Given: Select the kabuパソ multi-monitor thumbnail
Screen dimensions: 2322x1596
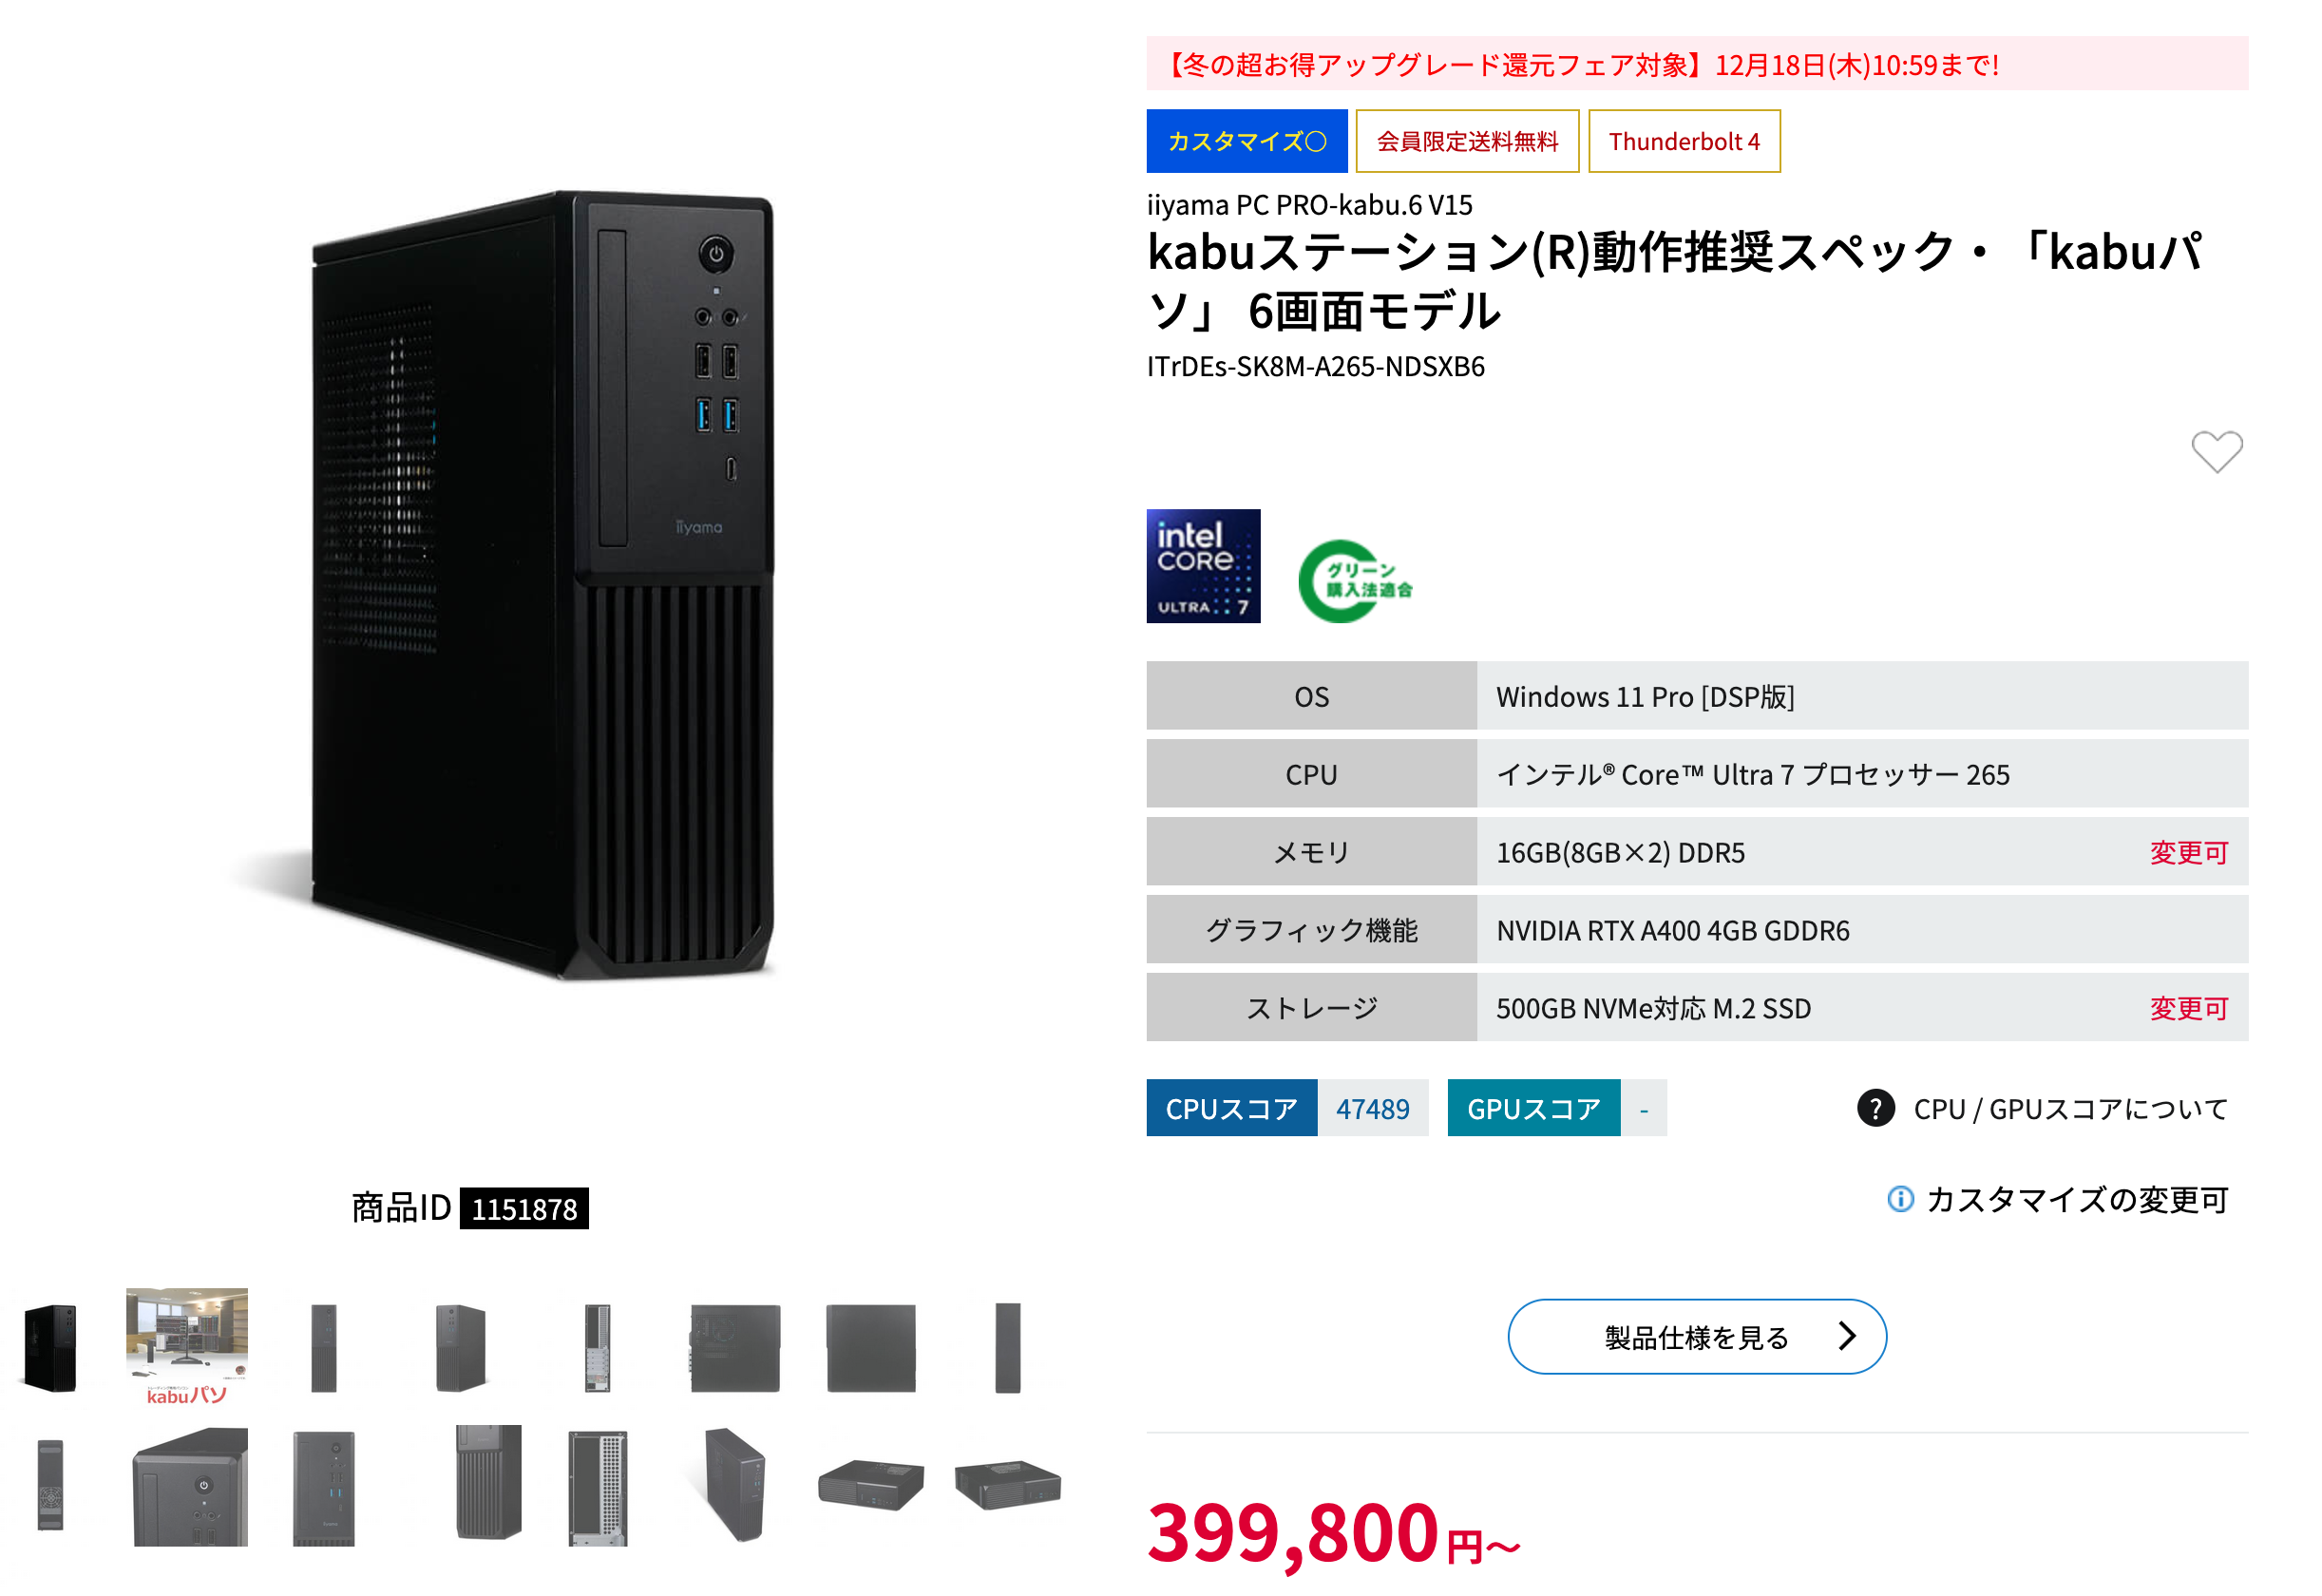Looking at the screenshot, I should coord(187,1346).
